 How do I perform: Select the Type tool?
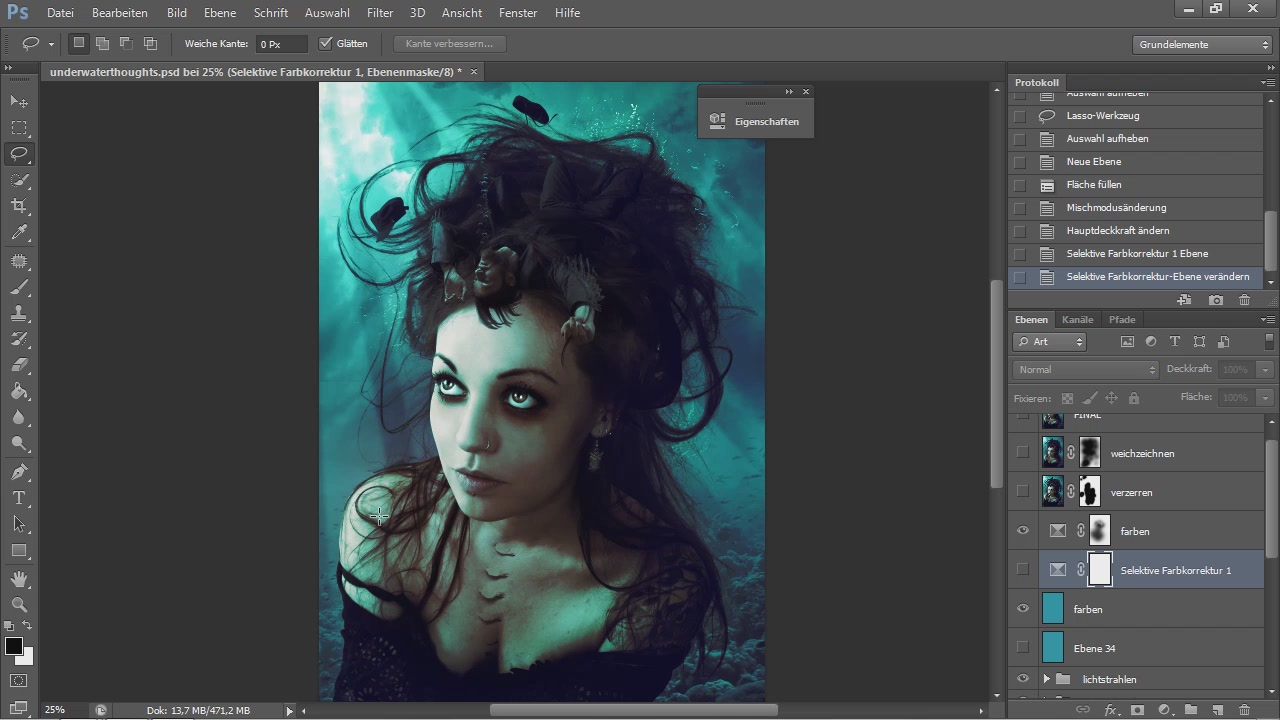(x=19, y=498)
